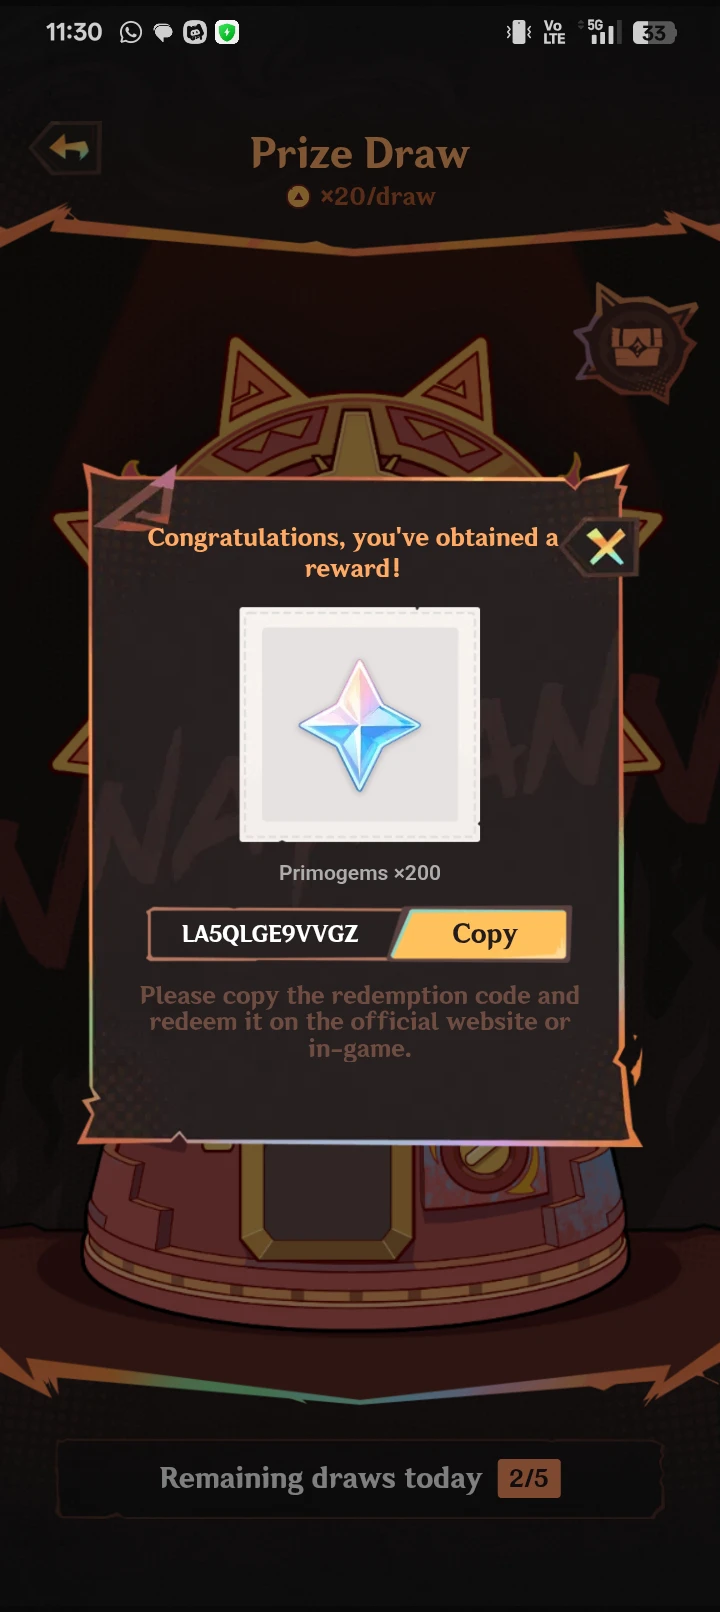
Task: Tap the green shield notification icon
Action: coord(227,33)
